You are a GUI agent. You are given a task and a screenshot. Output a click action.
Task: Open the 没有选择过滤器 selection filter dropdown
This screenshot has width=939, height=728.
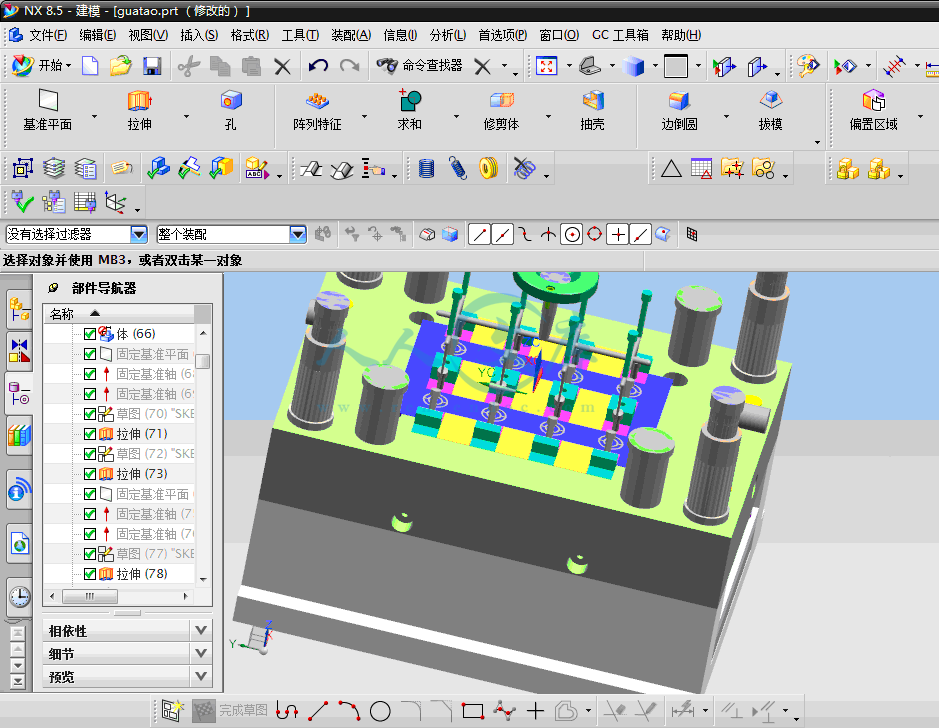[138, 234]
